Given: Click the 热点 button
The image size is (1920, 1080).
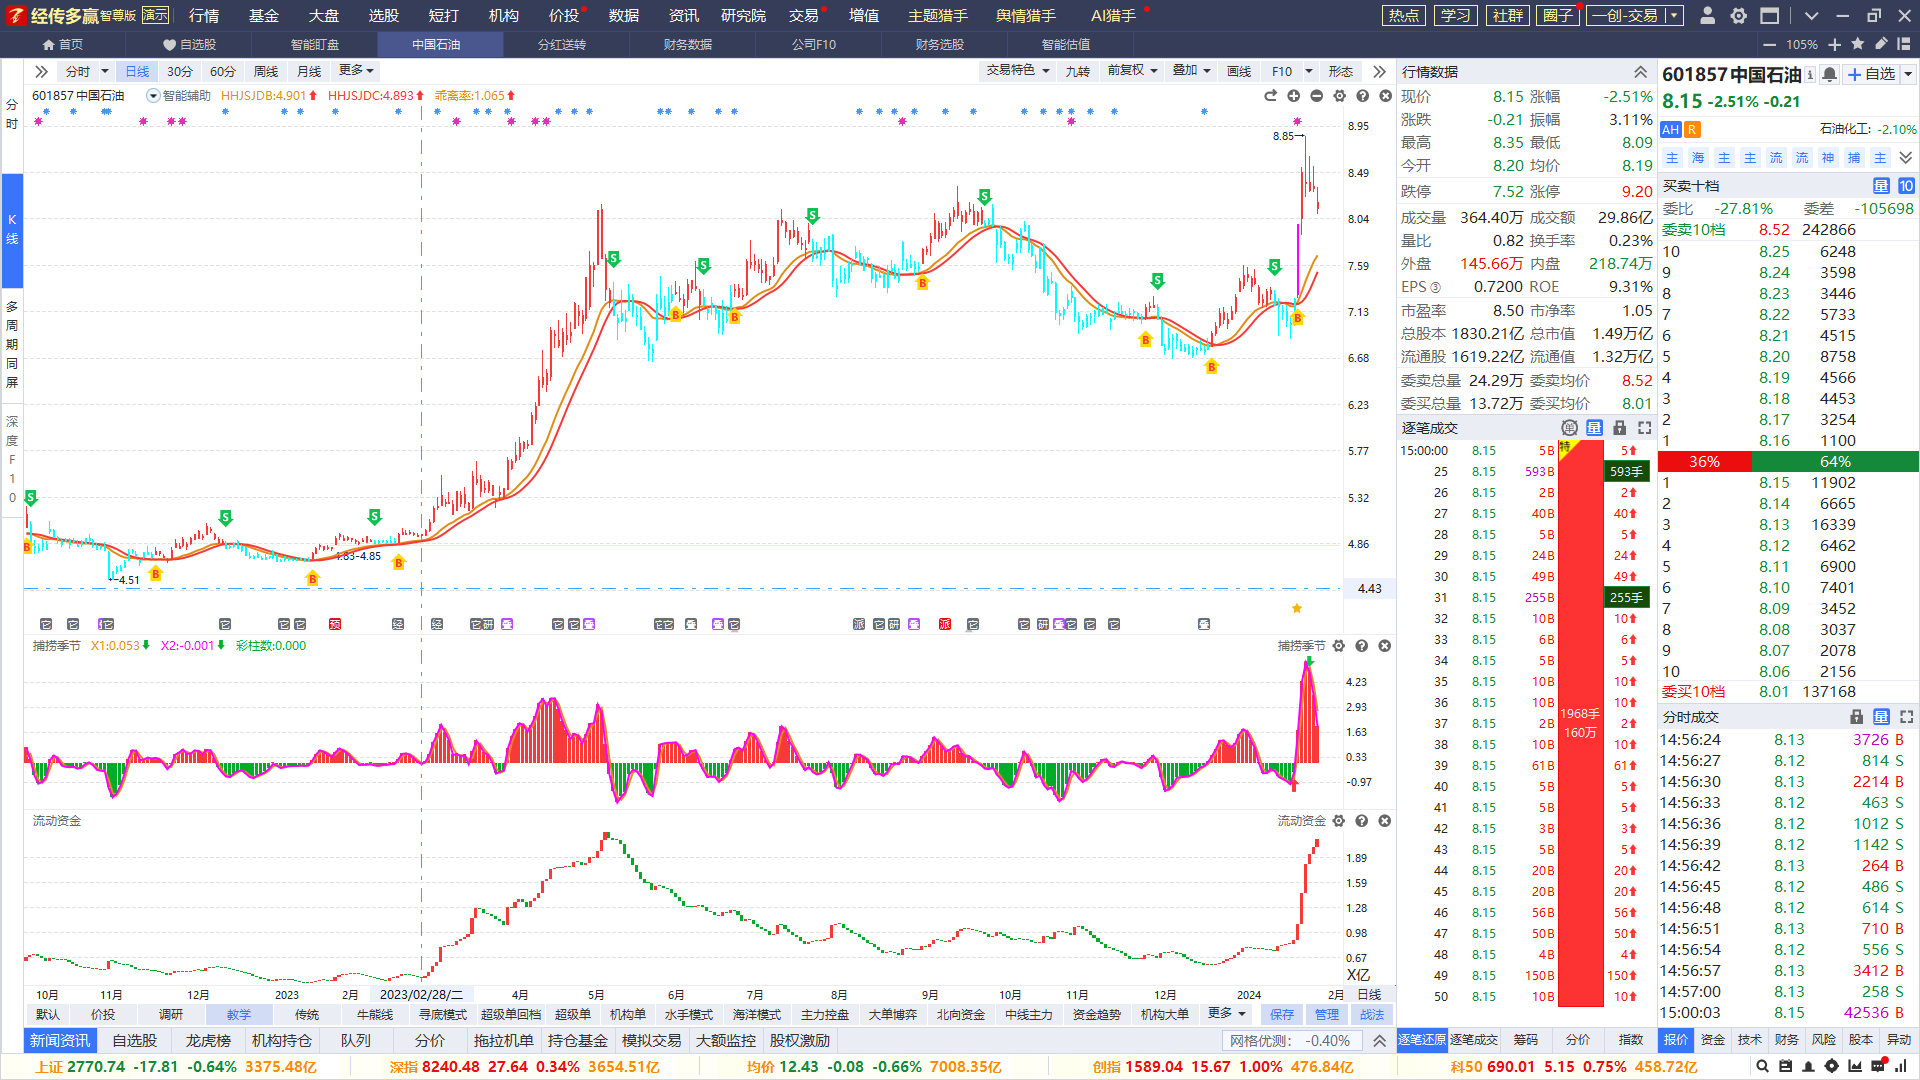Looking at the screenshot, I should click(1404, 16).
